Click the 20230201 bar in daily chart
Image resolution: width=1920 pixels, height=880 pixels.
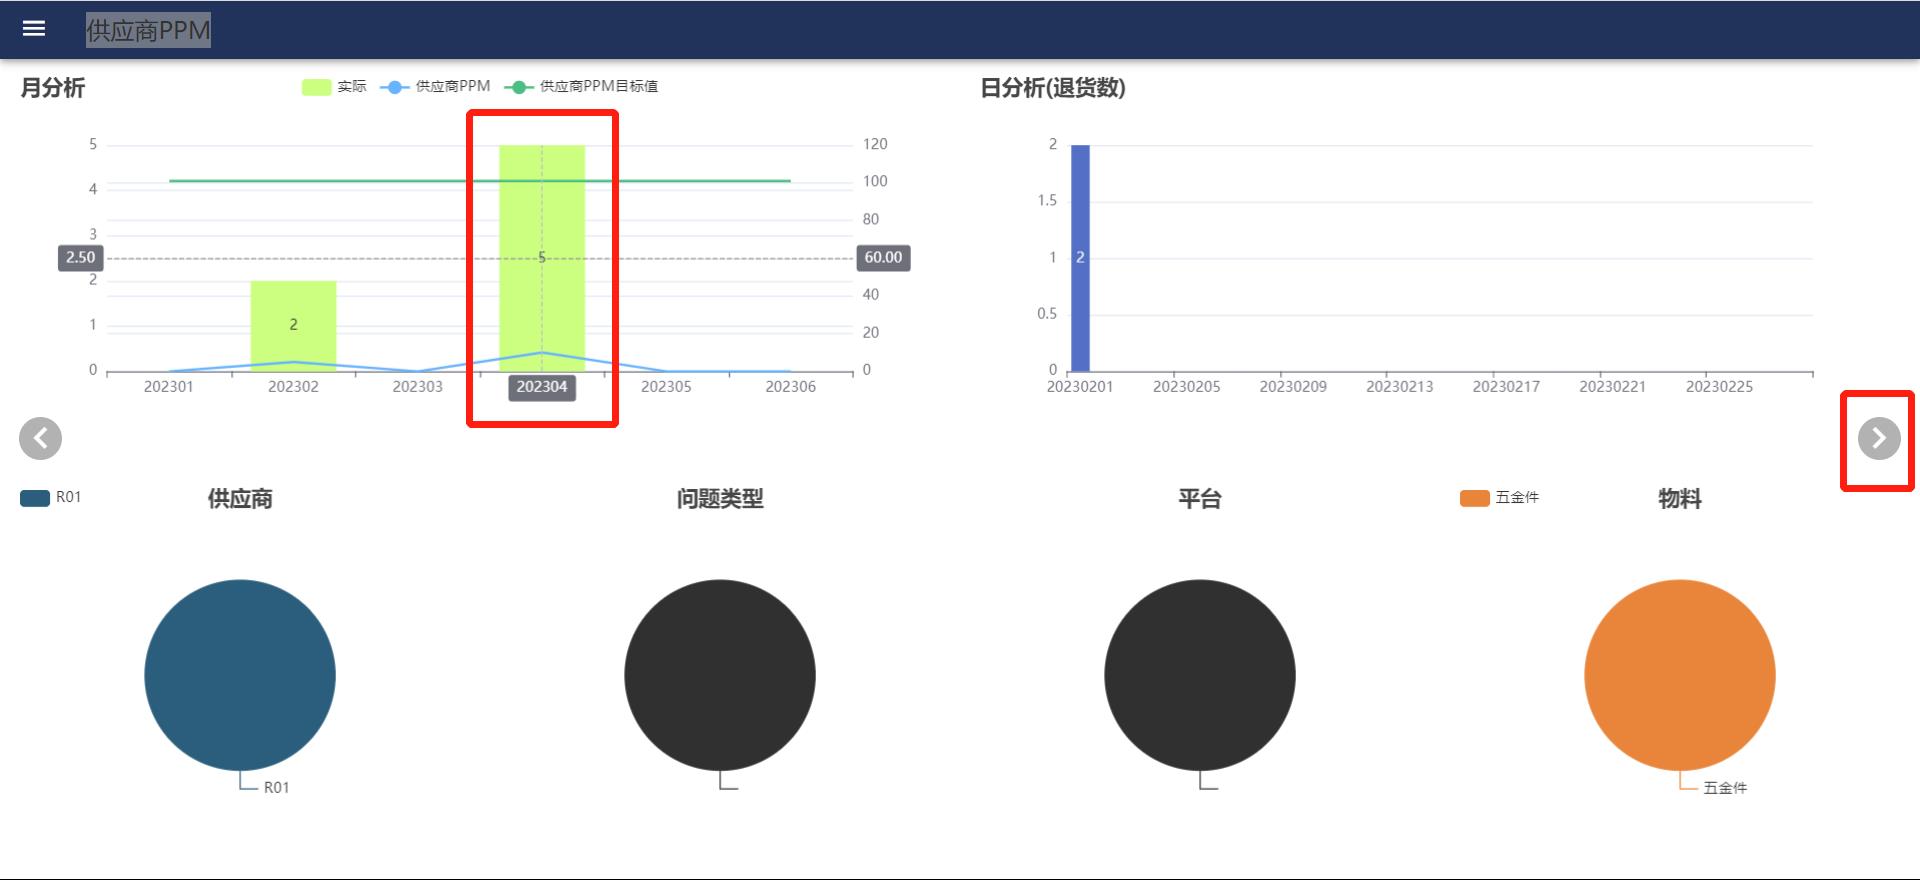tap(1080, 258)
